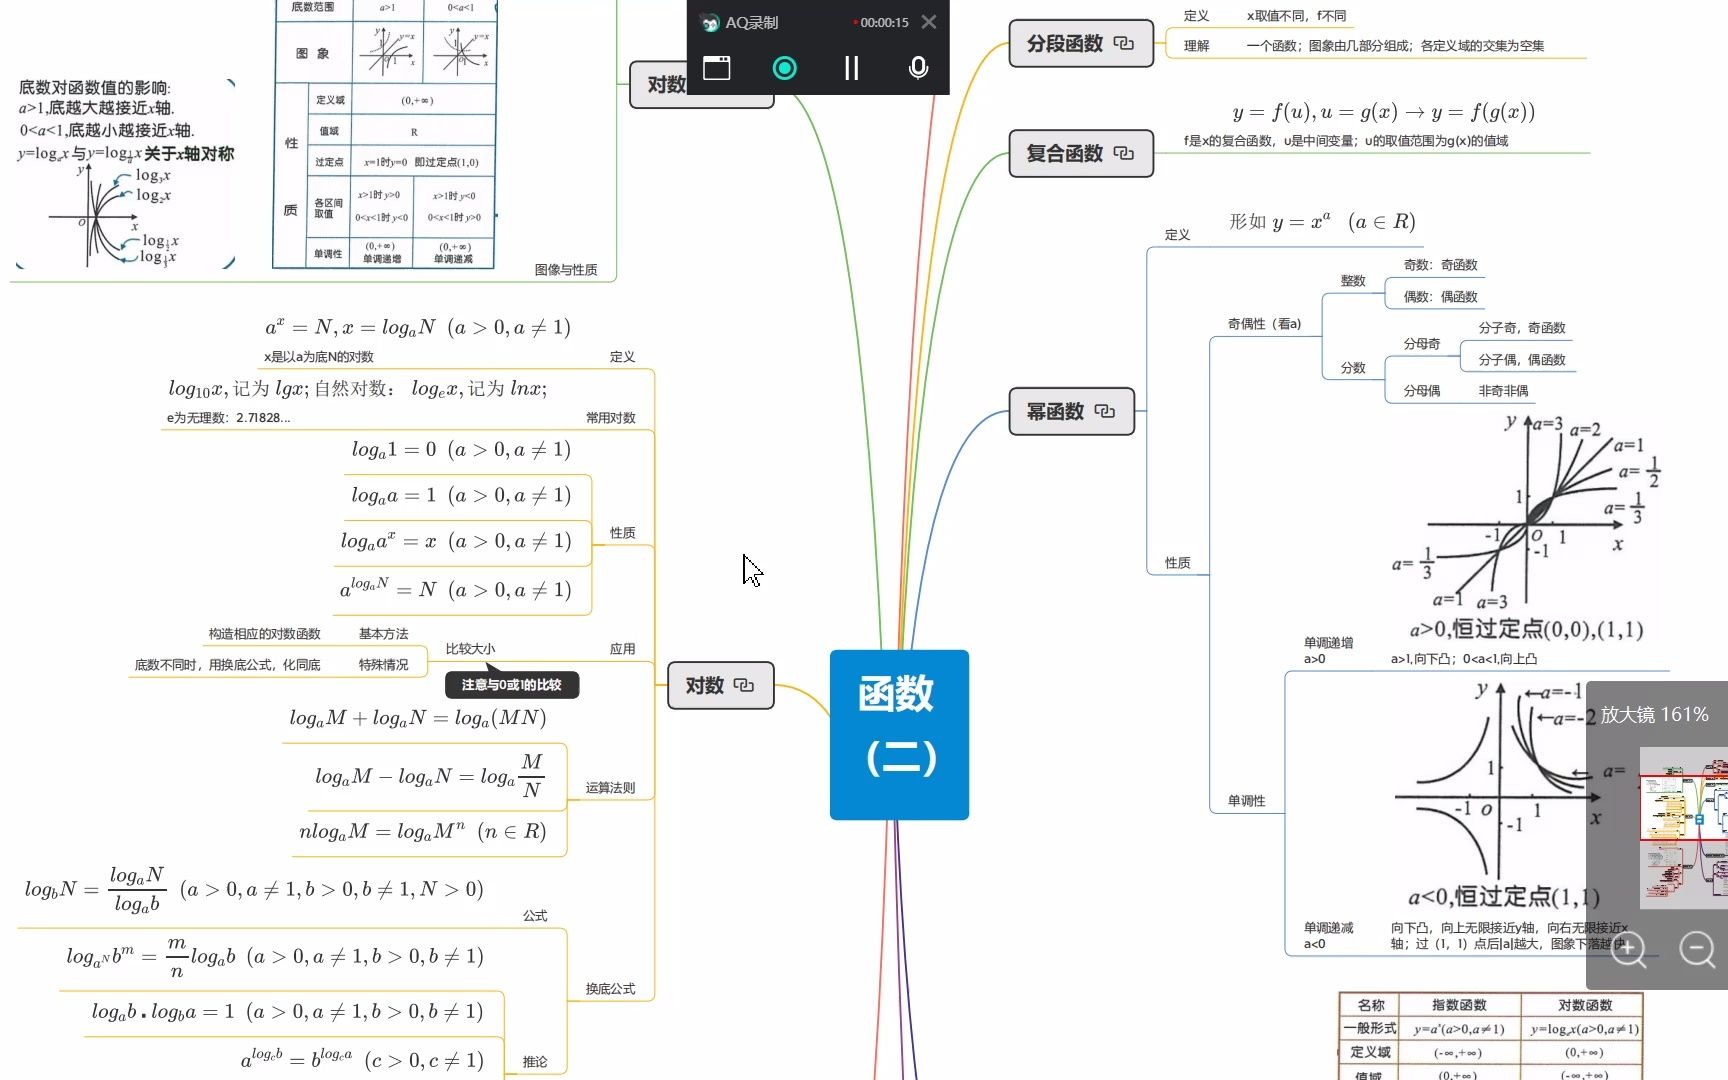Select the 单调性 branch under 幂函数

(1246, 801)
